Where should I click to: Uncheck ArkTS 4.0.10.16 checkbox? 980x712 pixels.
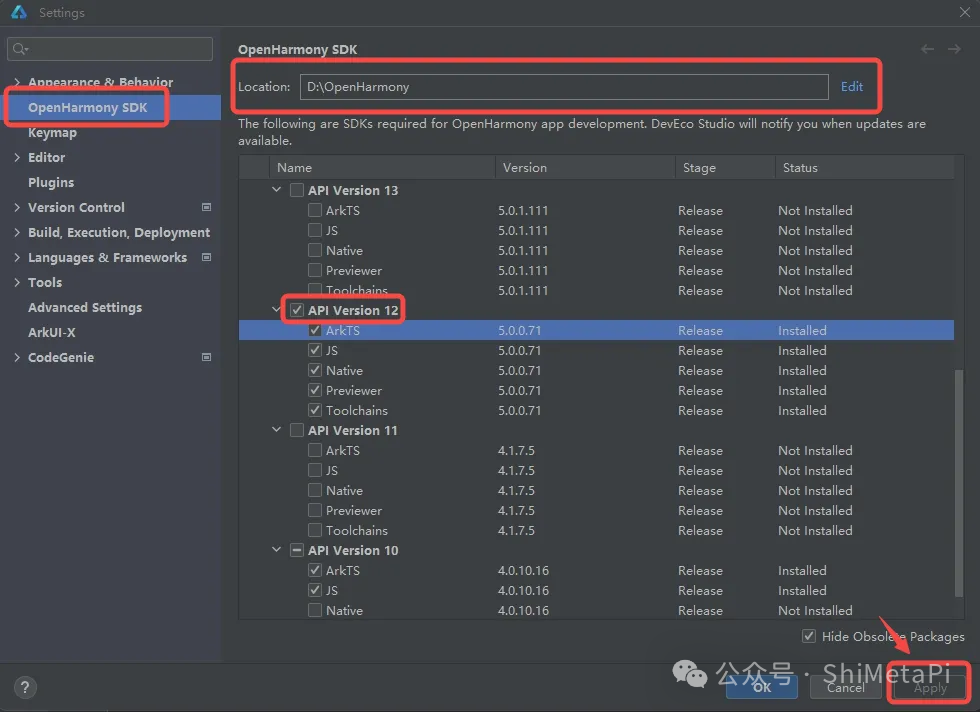point(315,570)
